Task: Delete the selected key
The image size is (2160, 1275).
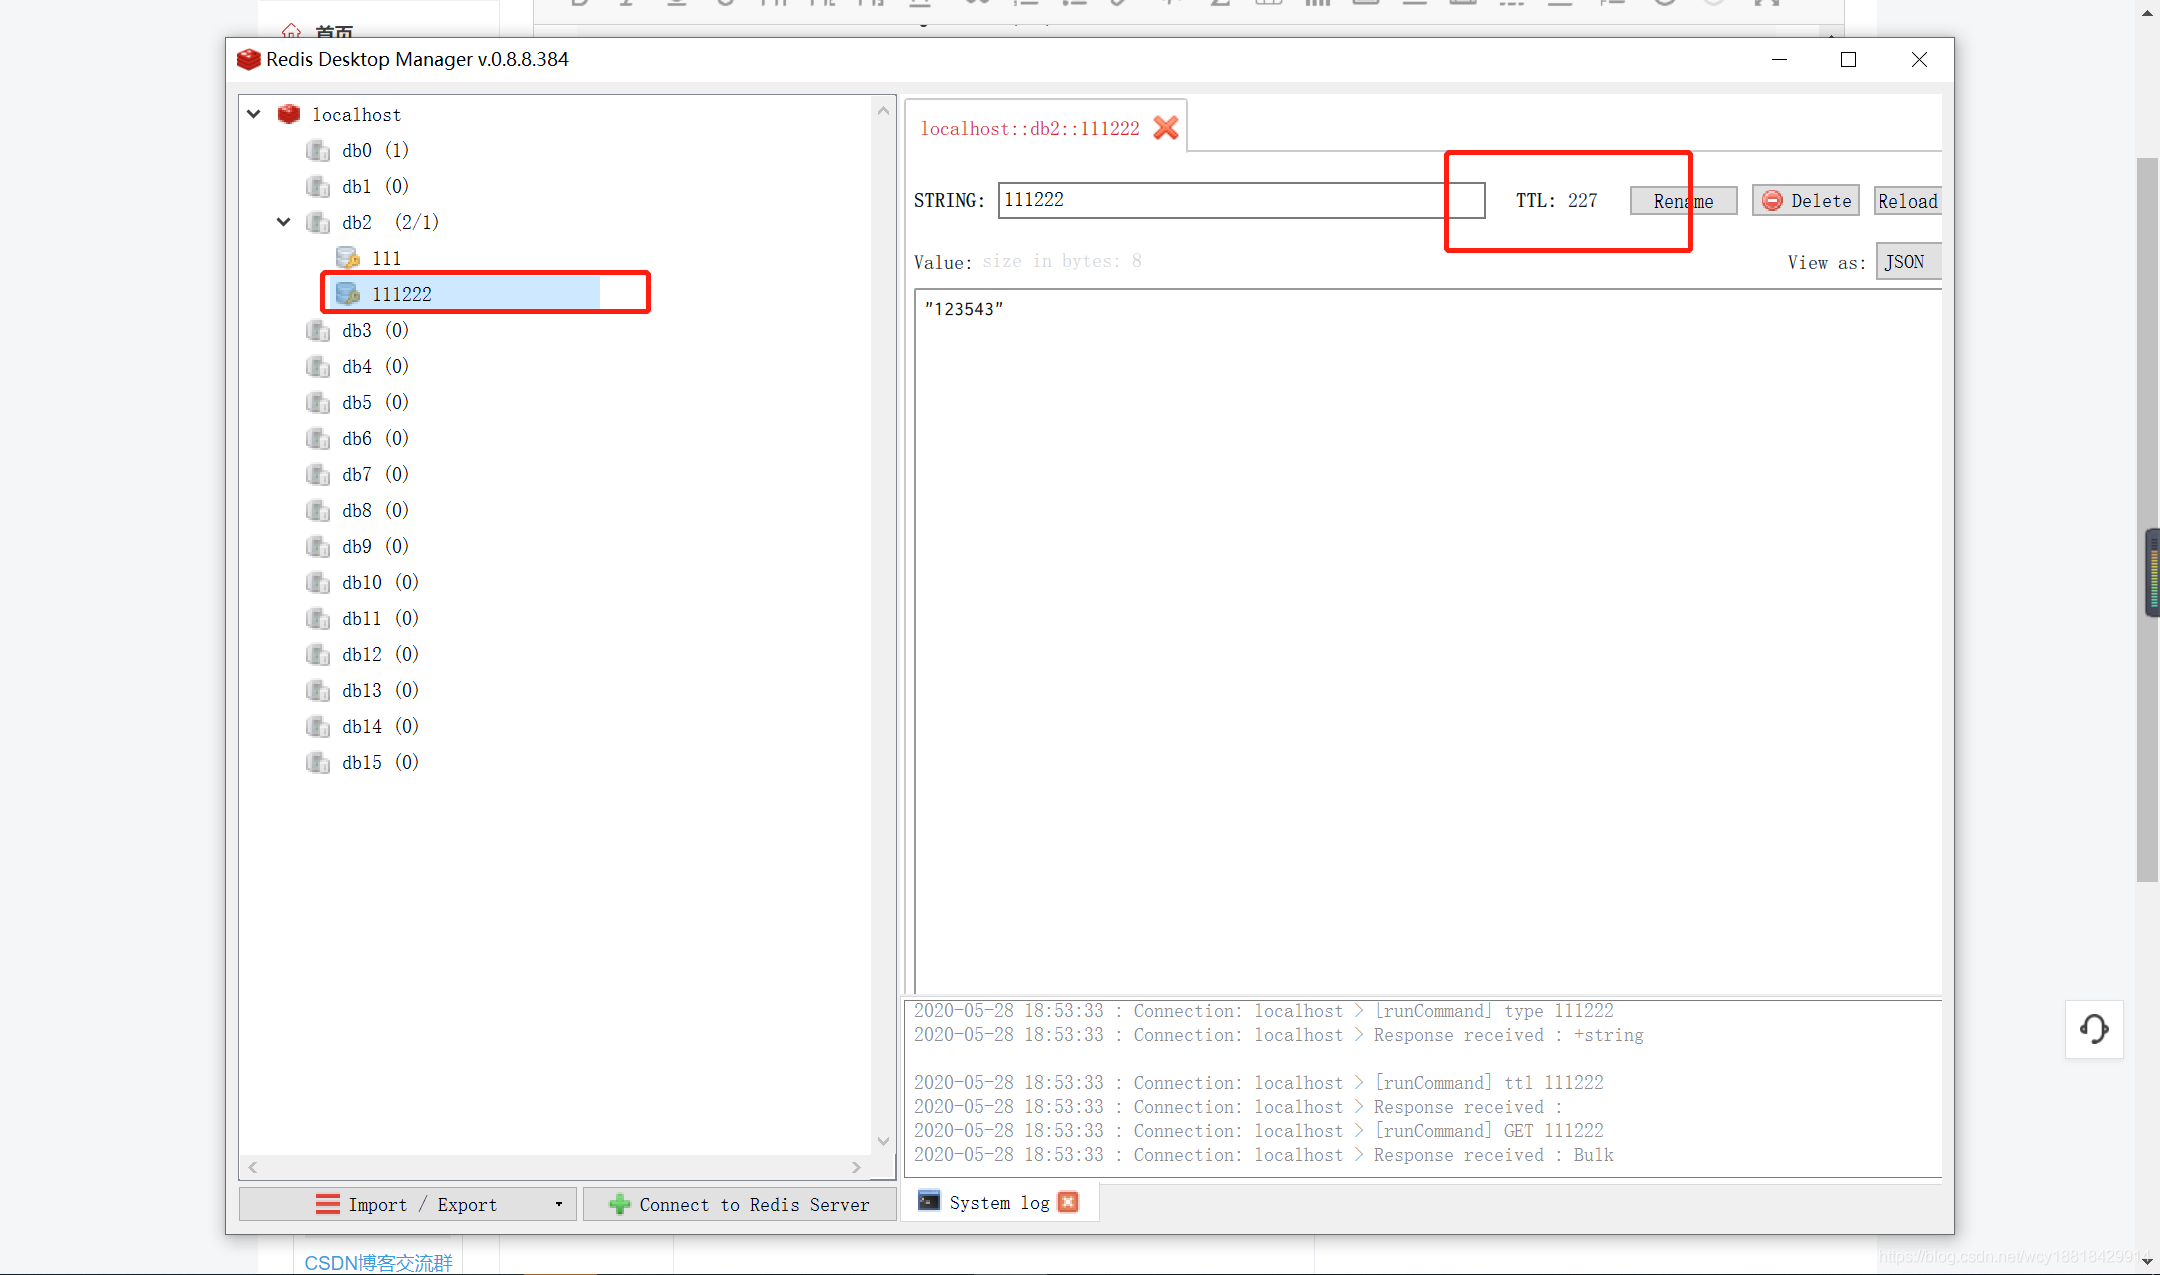Action: point(1806,201)
